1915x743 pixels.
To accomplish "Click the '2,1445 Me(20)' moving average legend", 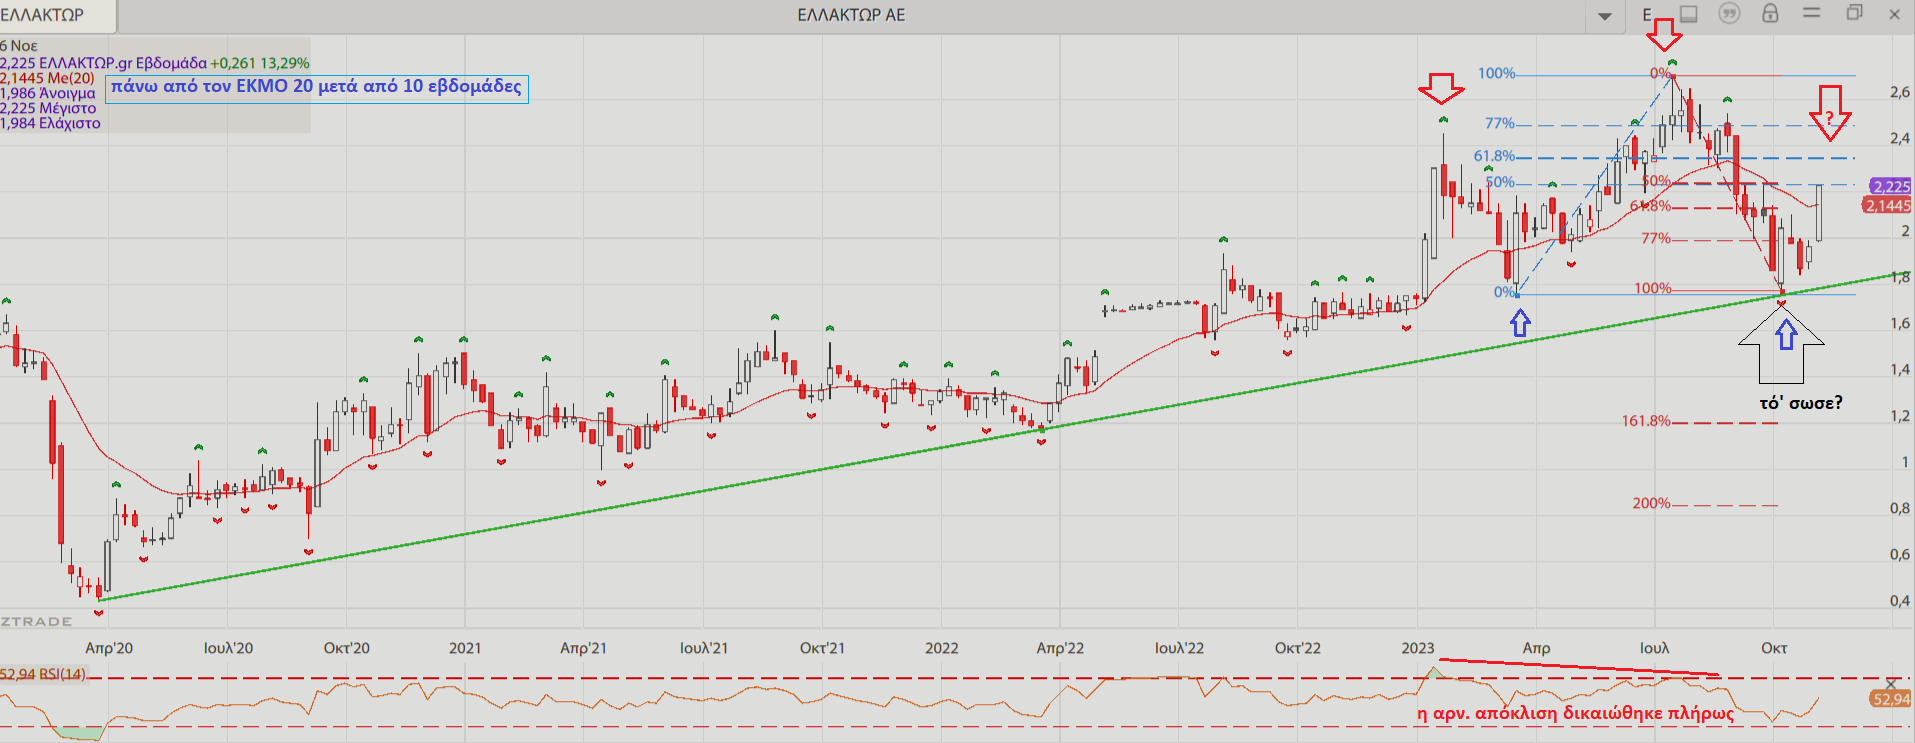I will point(47,78).
